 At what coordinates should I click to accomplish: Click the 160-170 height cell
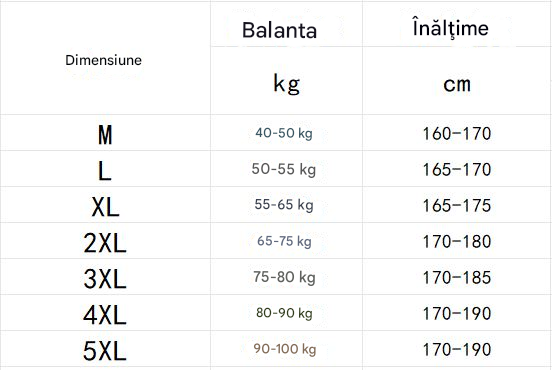457,133
